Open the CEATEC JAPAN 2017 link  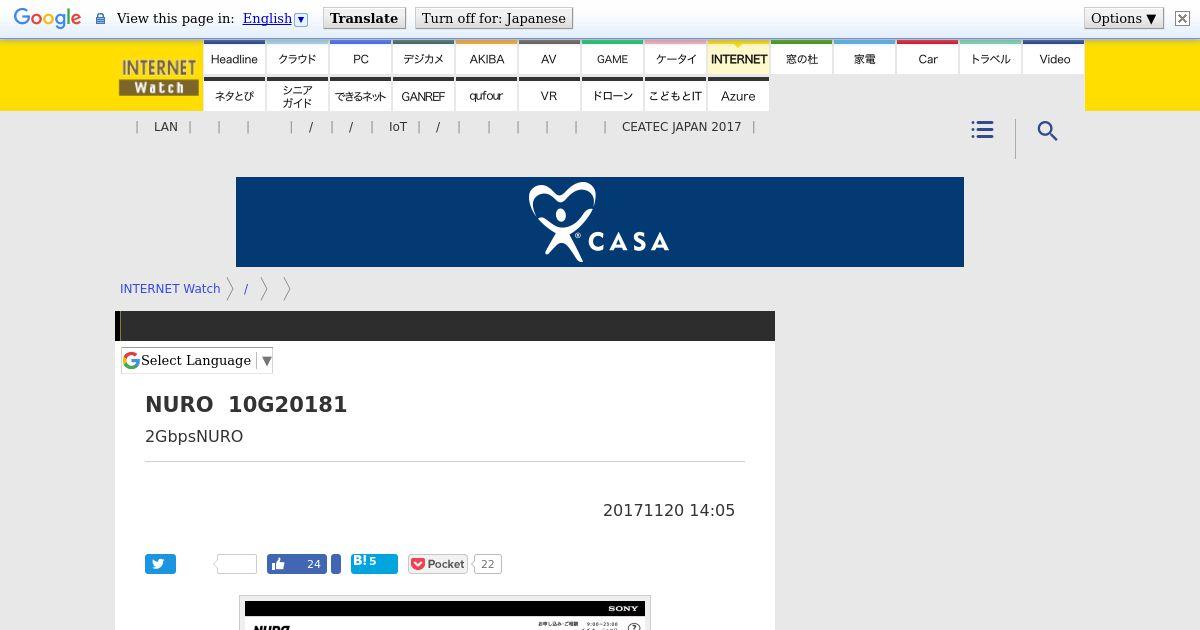click(681, 127)
